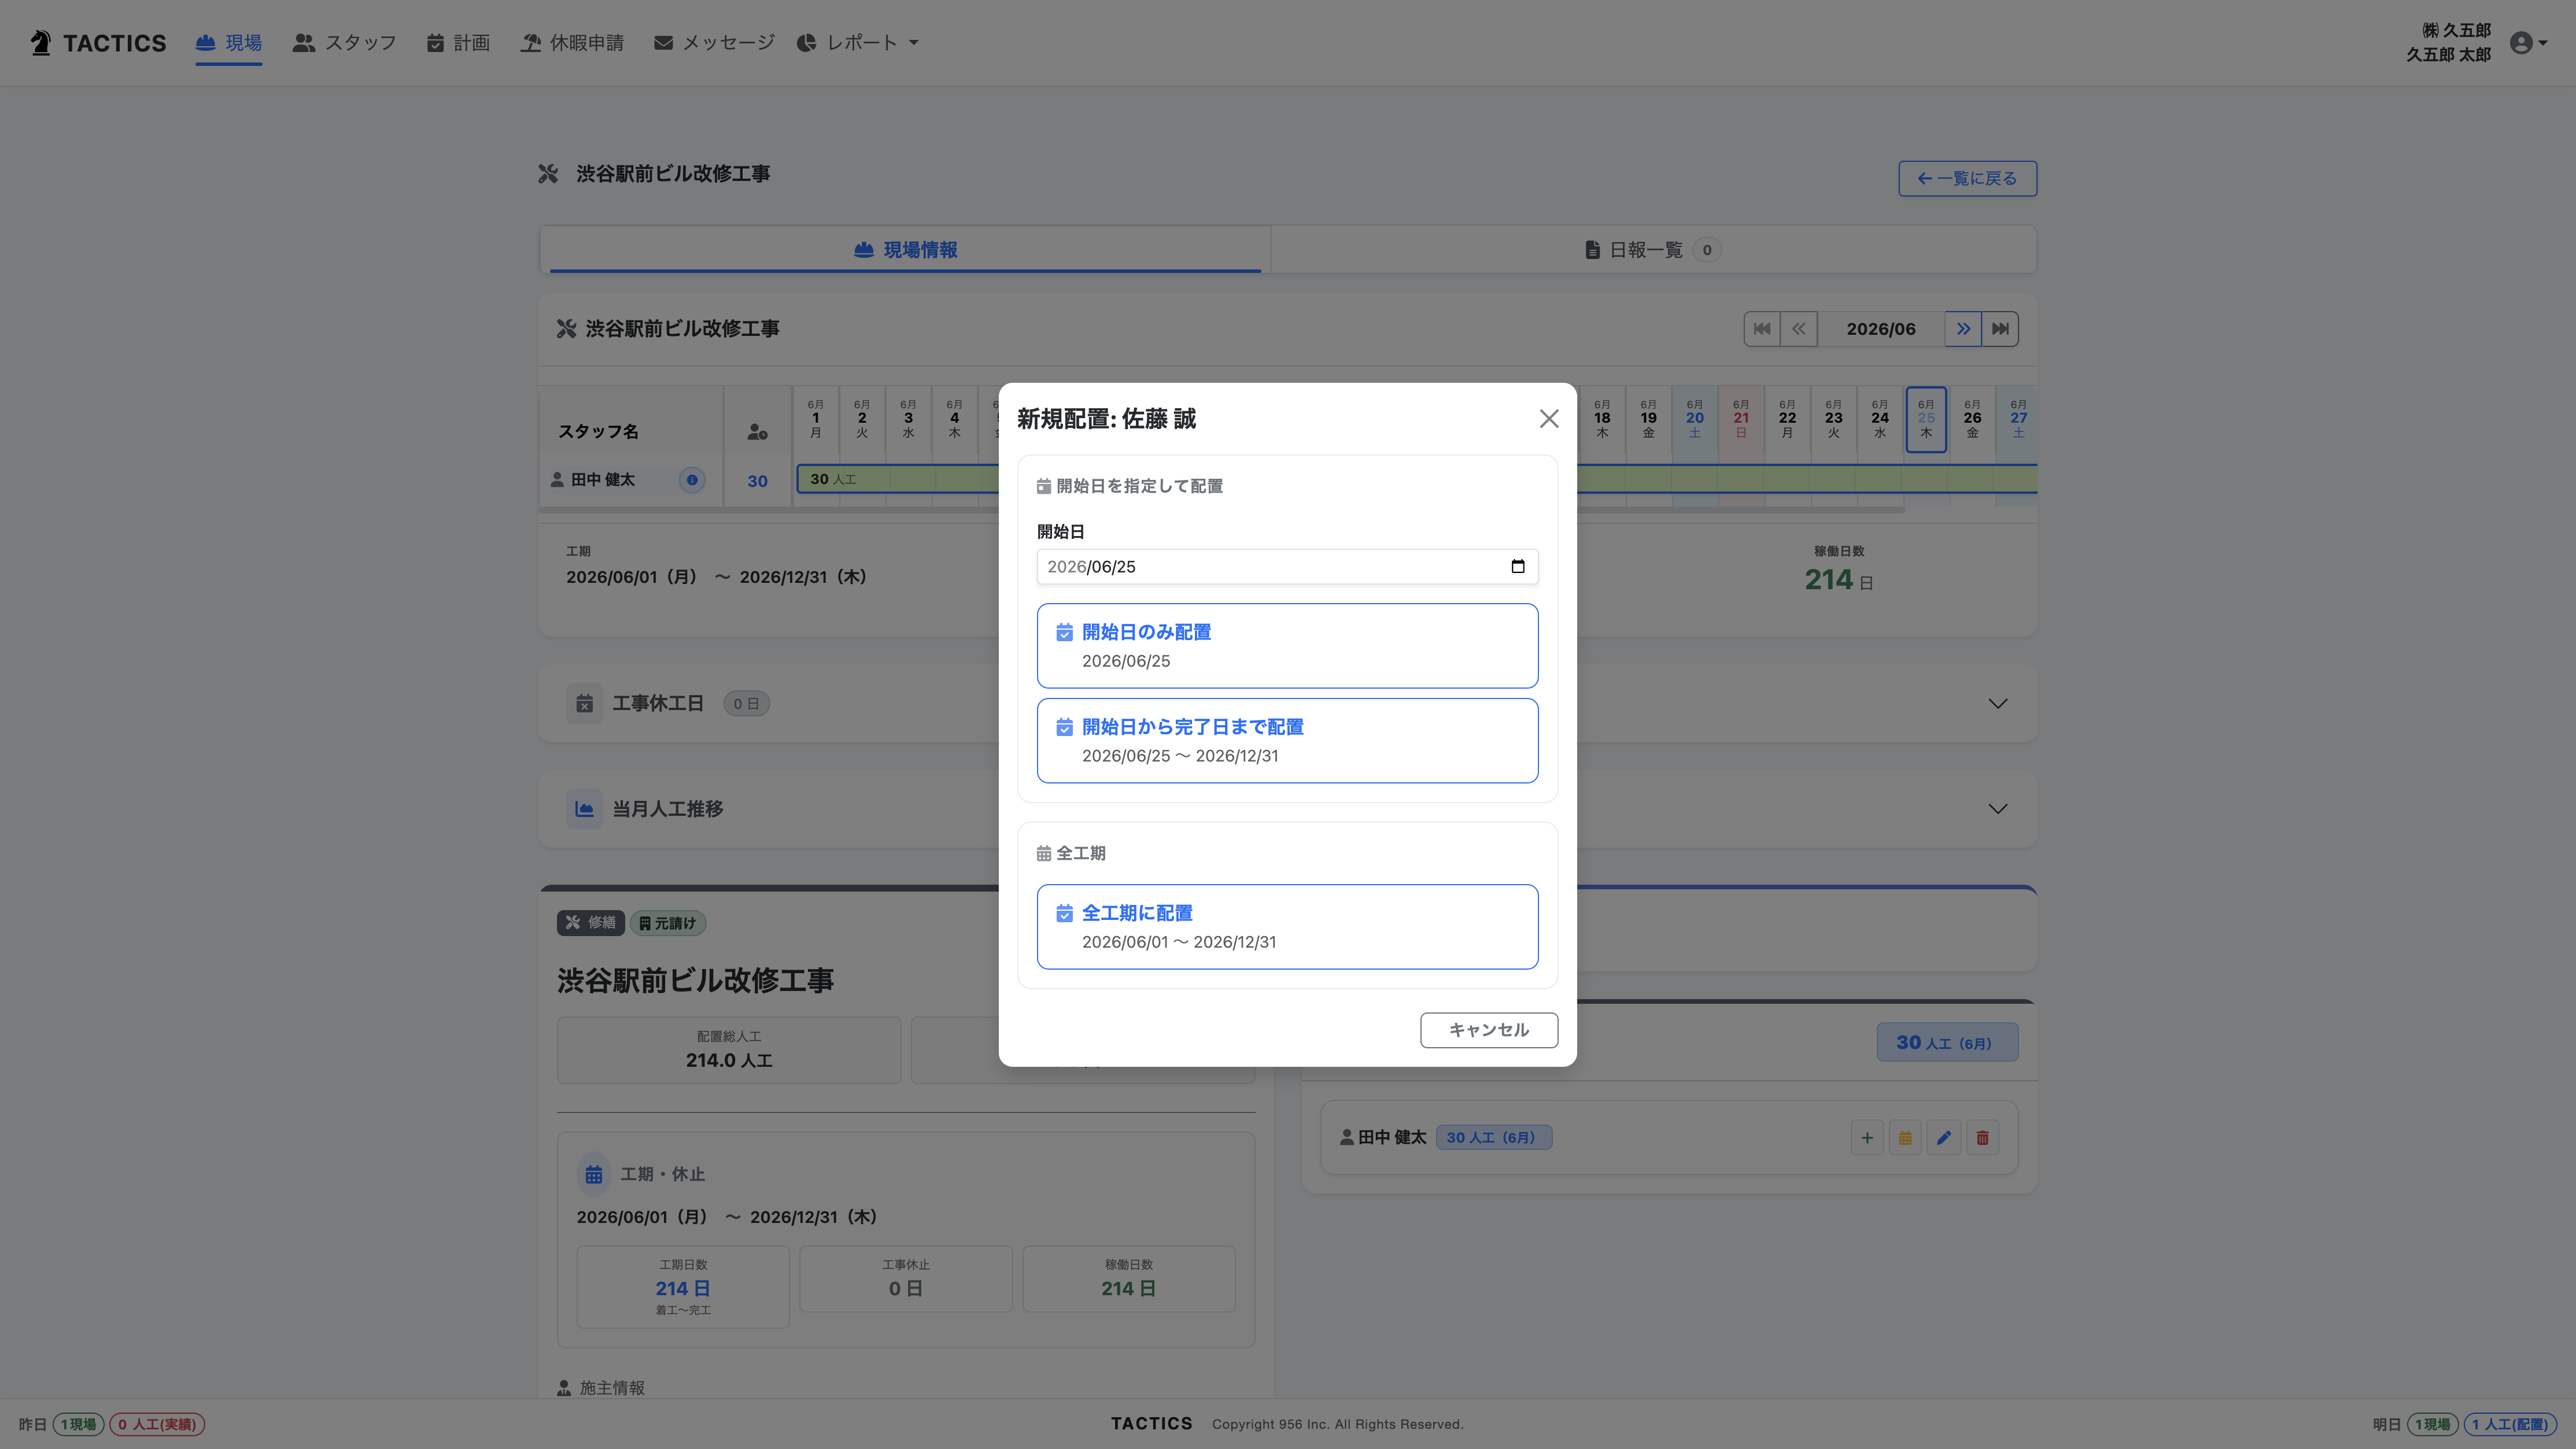Click the 配置総人工 214.0 人工 card
The image size is (2576, 1449).
point(729,1050)
